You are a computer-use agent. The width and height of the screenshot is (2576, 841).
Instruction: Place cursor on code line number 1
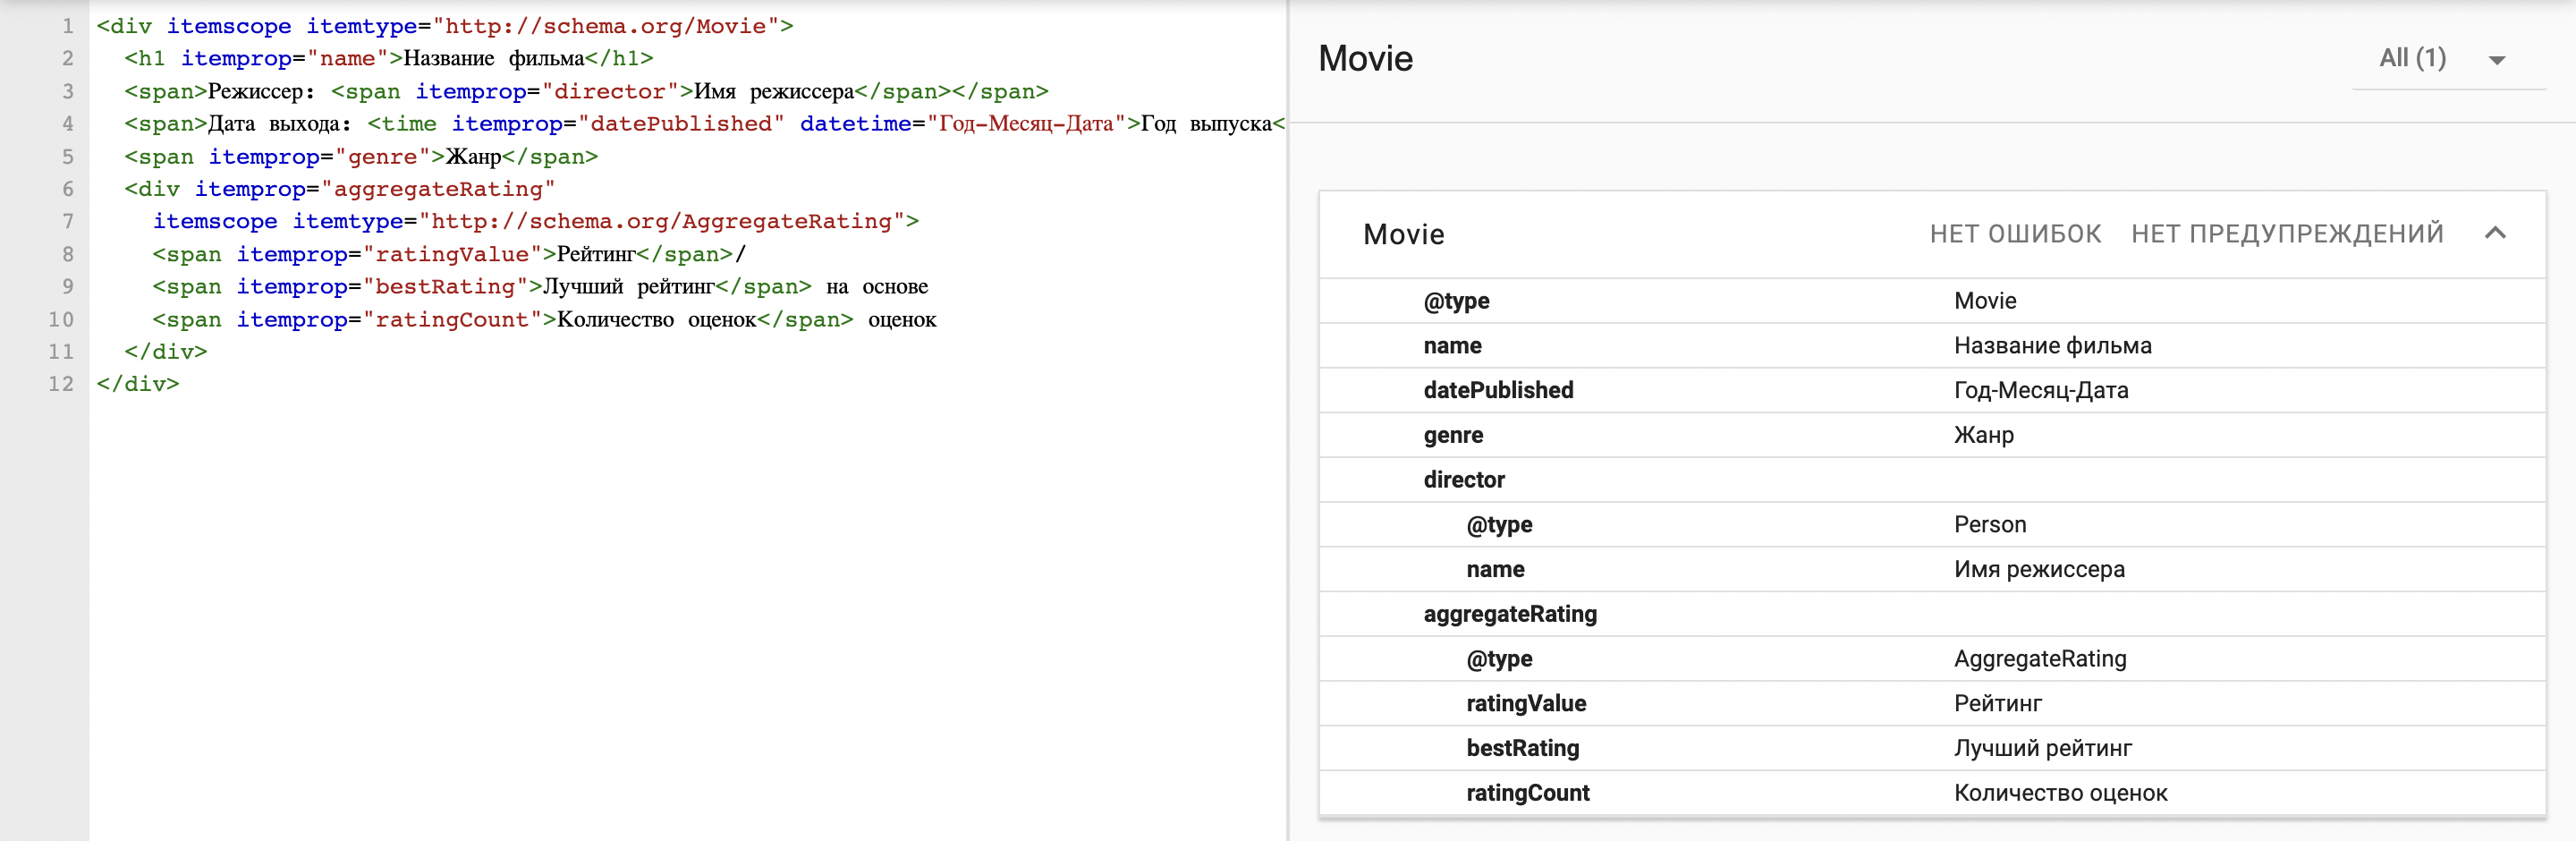point(67,26)
